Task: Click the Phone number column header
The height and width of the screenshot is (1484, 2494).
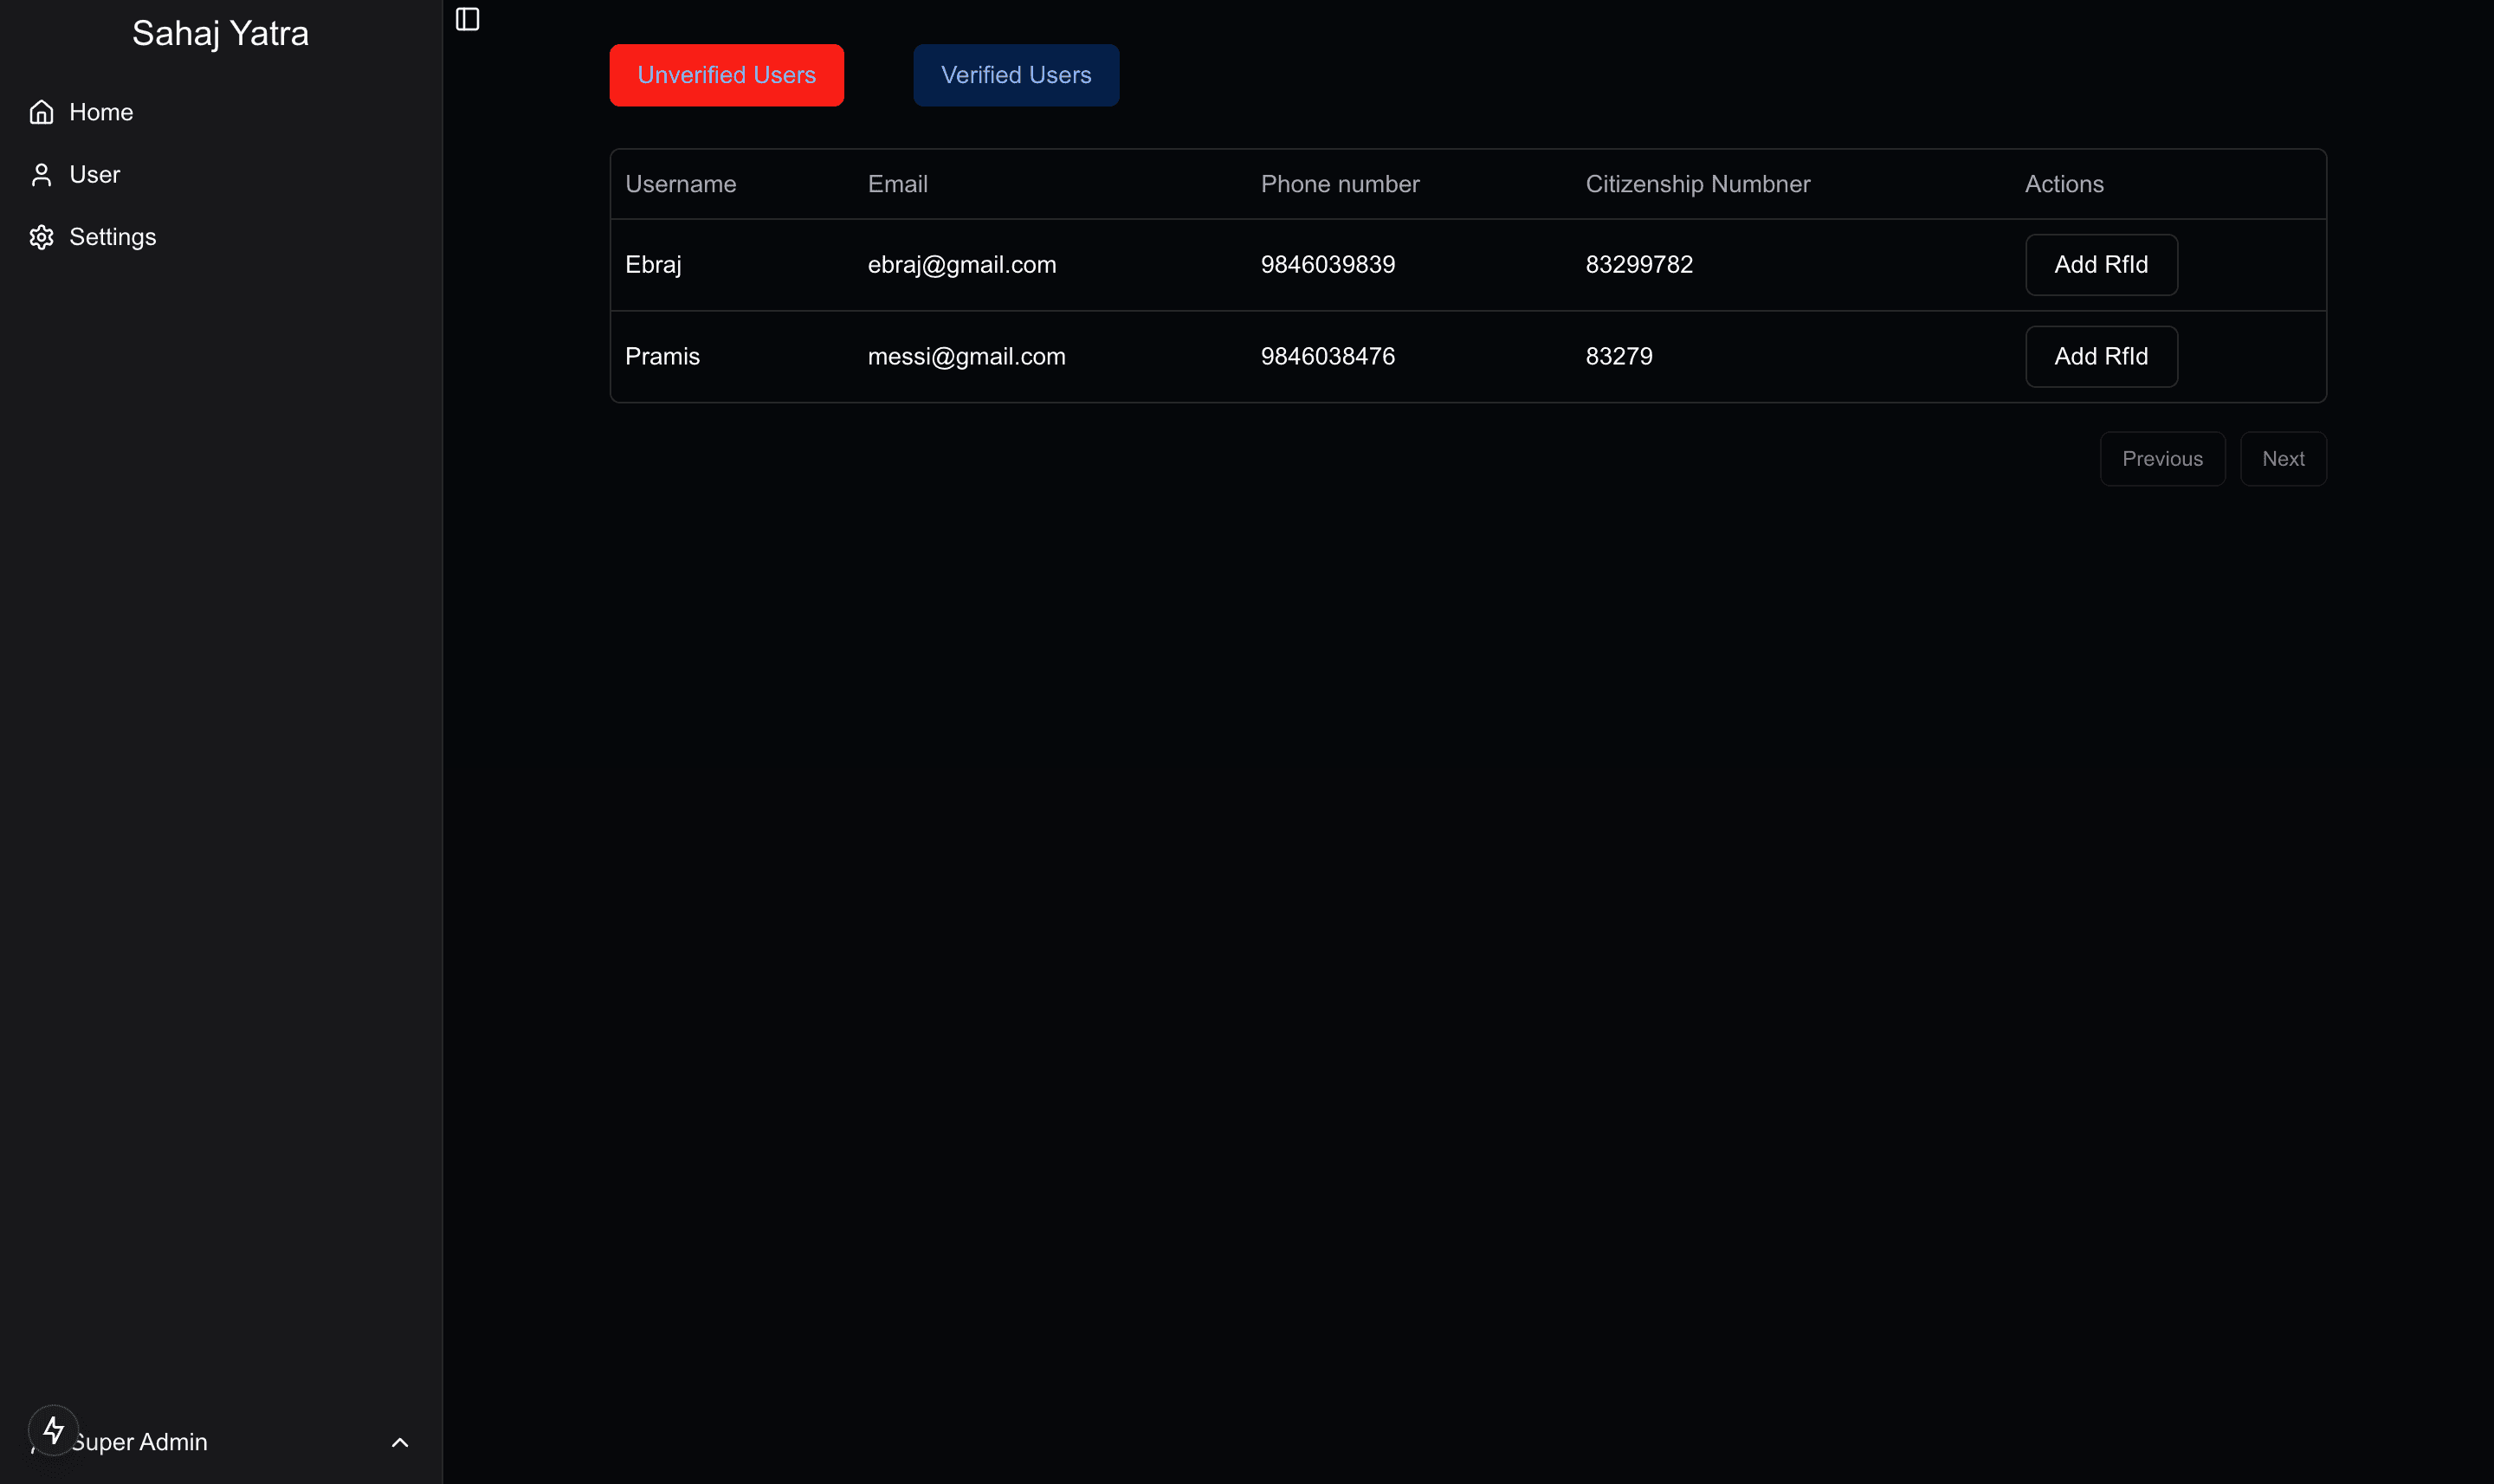Action: tap(1340, 184)
